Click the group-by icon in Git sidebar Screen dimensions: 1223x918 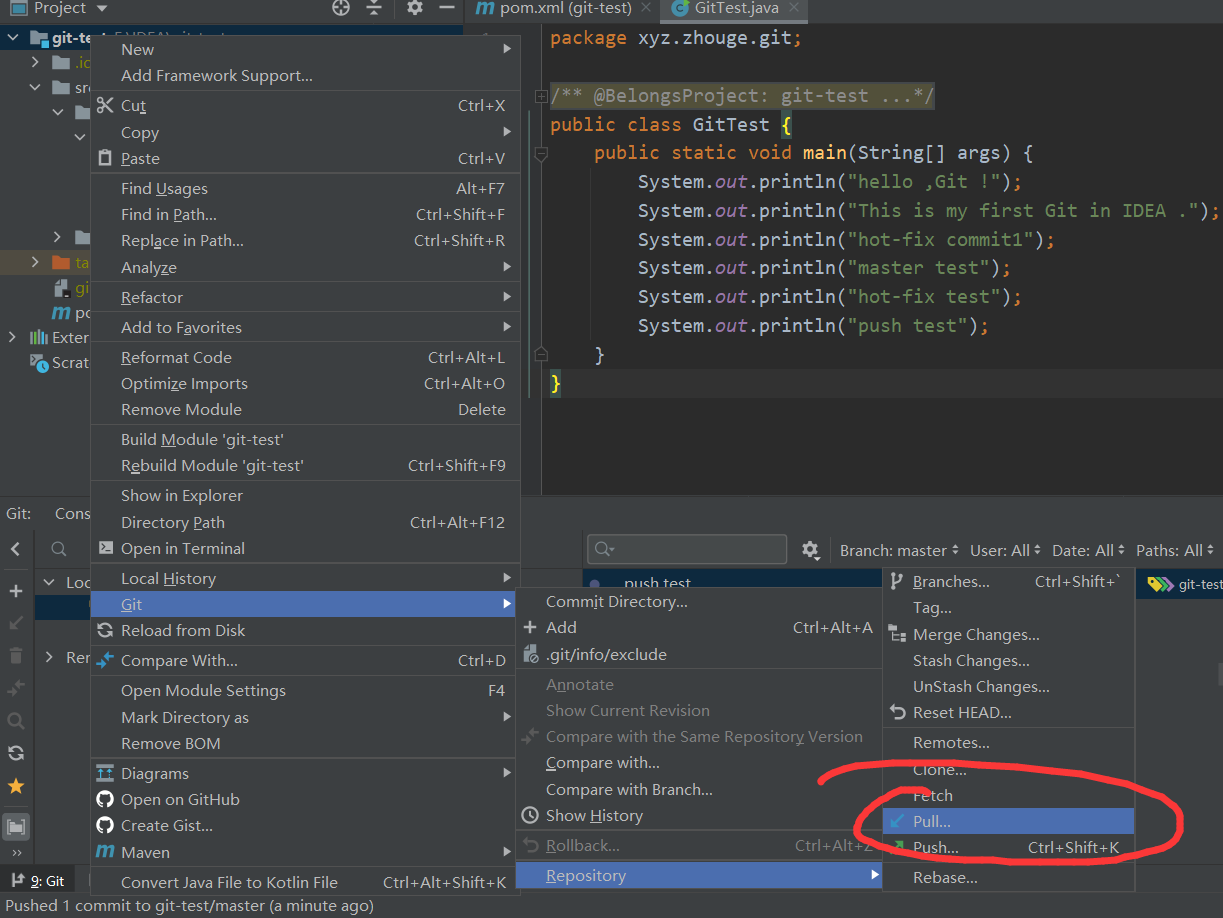tap(16, 827)
